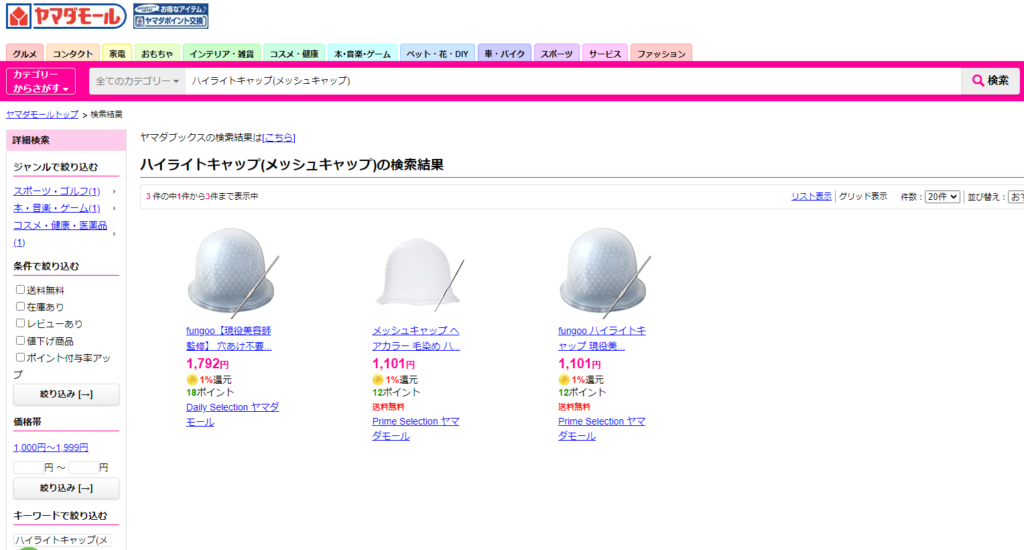Open the Yamada Point exchange banner
This screenshot has width=1024, height=550.
tap(170, 16)
